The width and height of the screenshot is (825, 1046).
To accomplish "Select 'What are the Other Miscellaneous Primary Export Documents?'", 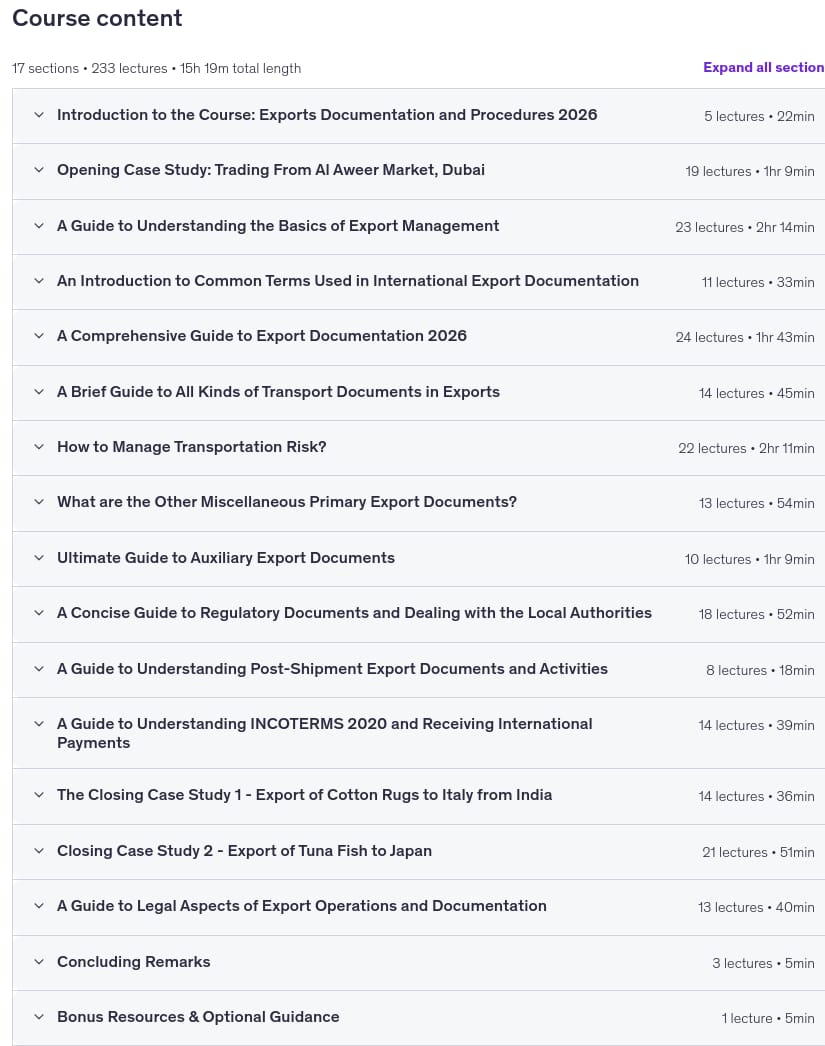I will pos(287,502).
